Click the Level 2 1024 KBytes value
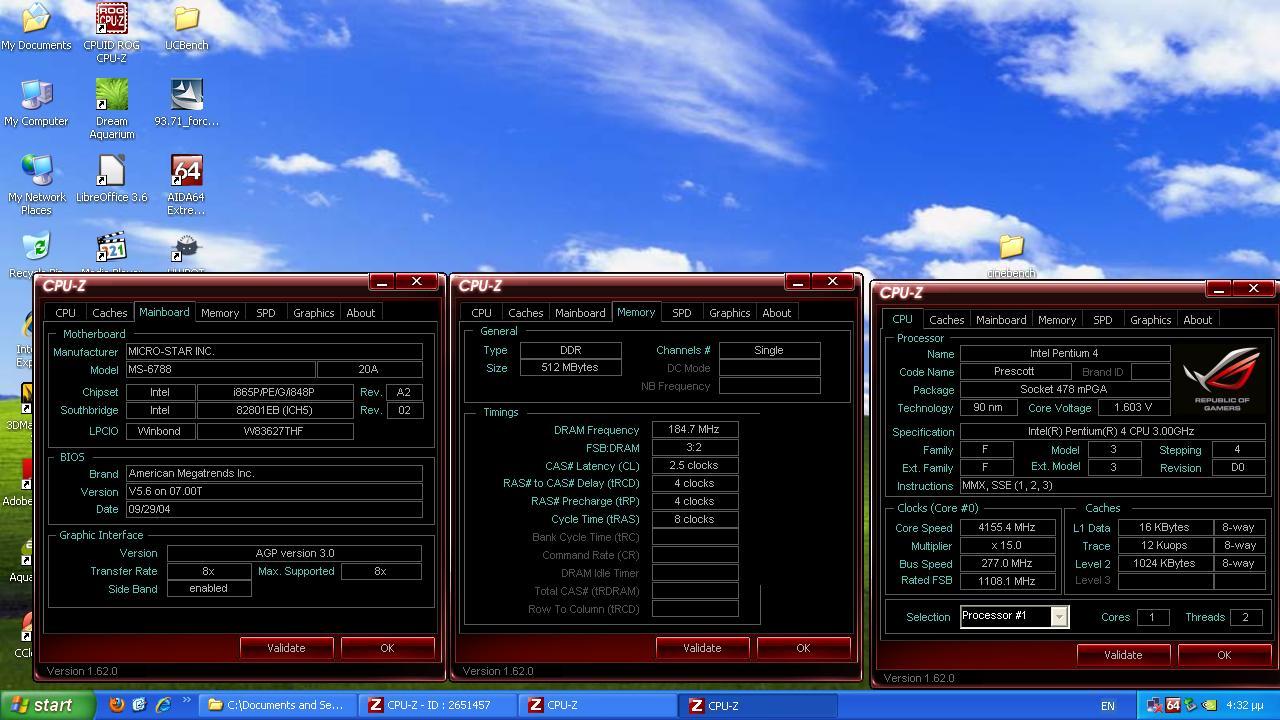The width and height of the screenshot is (1280, 720). pyautogui.click(x=1164, y=564)
